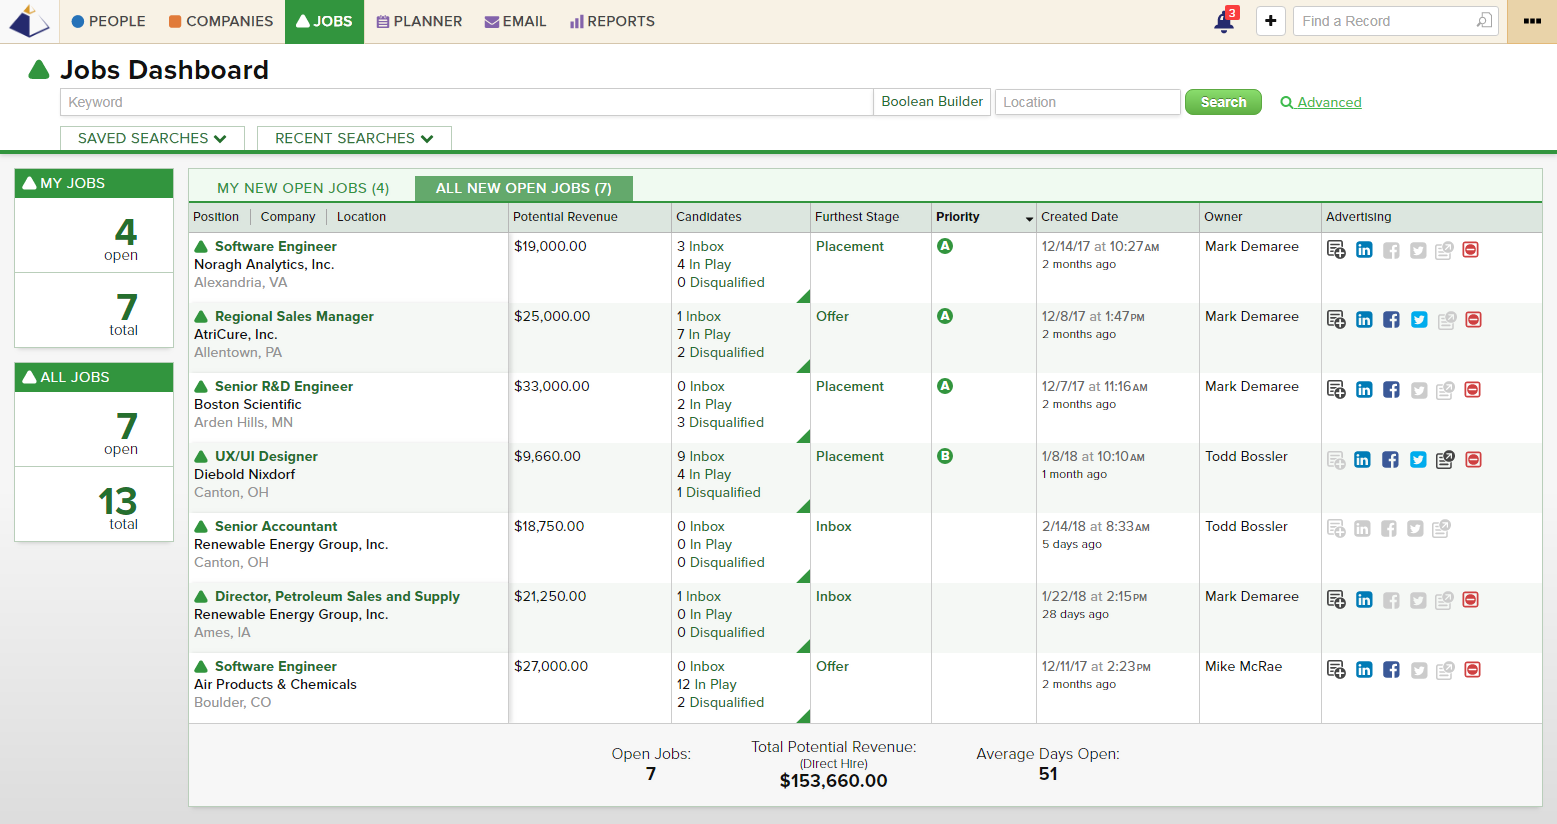Image resolution: width=1557 pixels, height=824 pixels.
Task: Click inside the Keyword search field
Action: click(465, 101)
